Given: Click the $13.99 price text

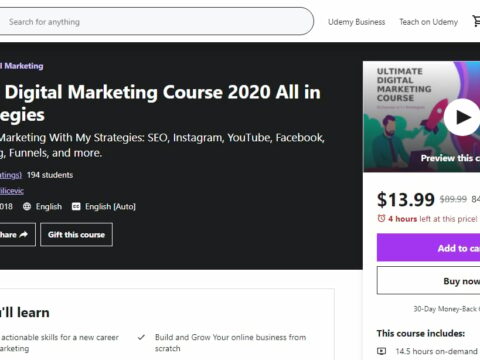Looking at the screenshot, I should (x=406, y=199).
